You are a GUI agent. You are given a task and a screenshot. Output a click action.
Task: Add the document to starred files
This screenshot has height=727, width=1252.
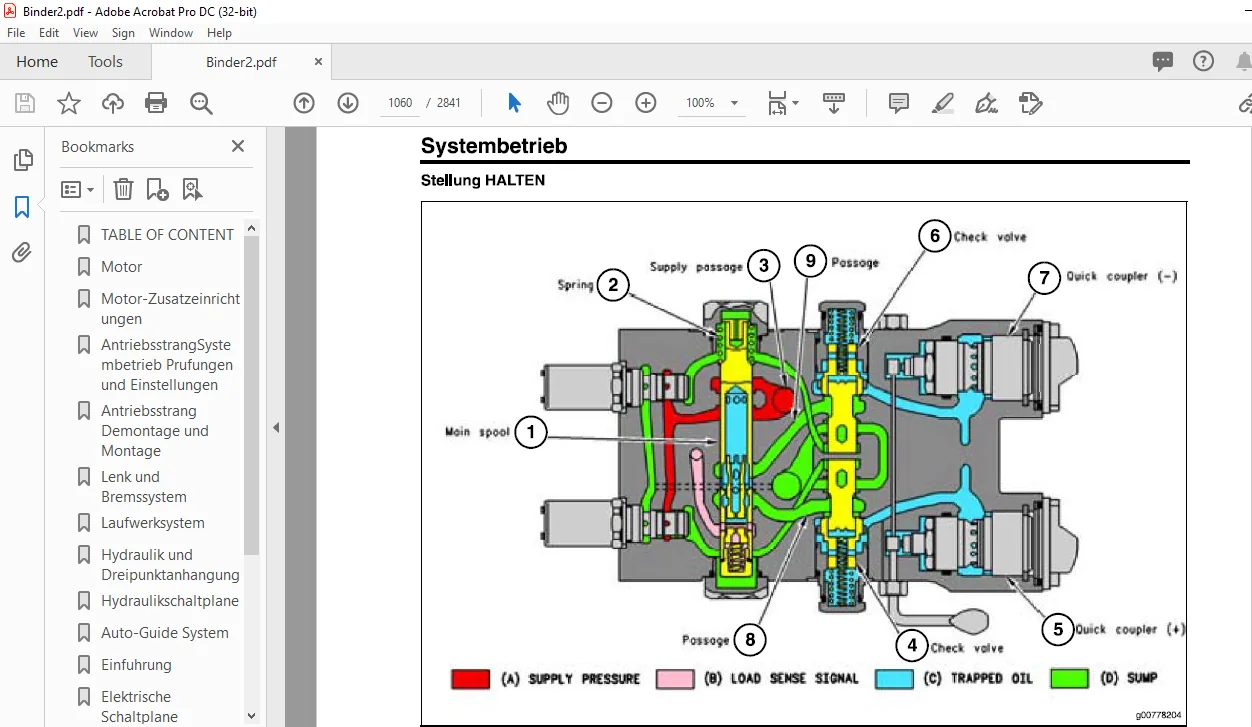coord(68,103)
